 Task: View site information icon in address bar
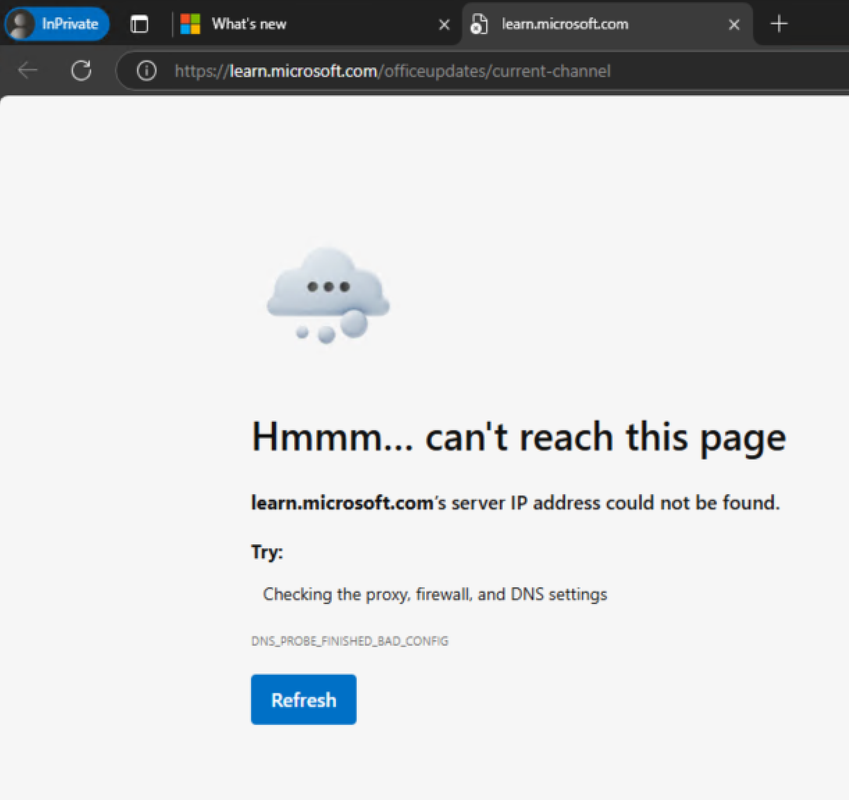[146, 70]
